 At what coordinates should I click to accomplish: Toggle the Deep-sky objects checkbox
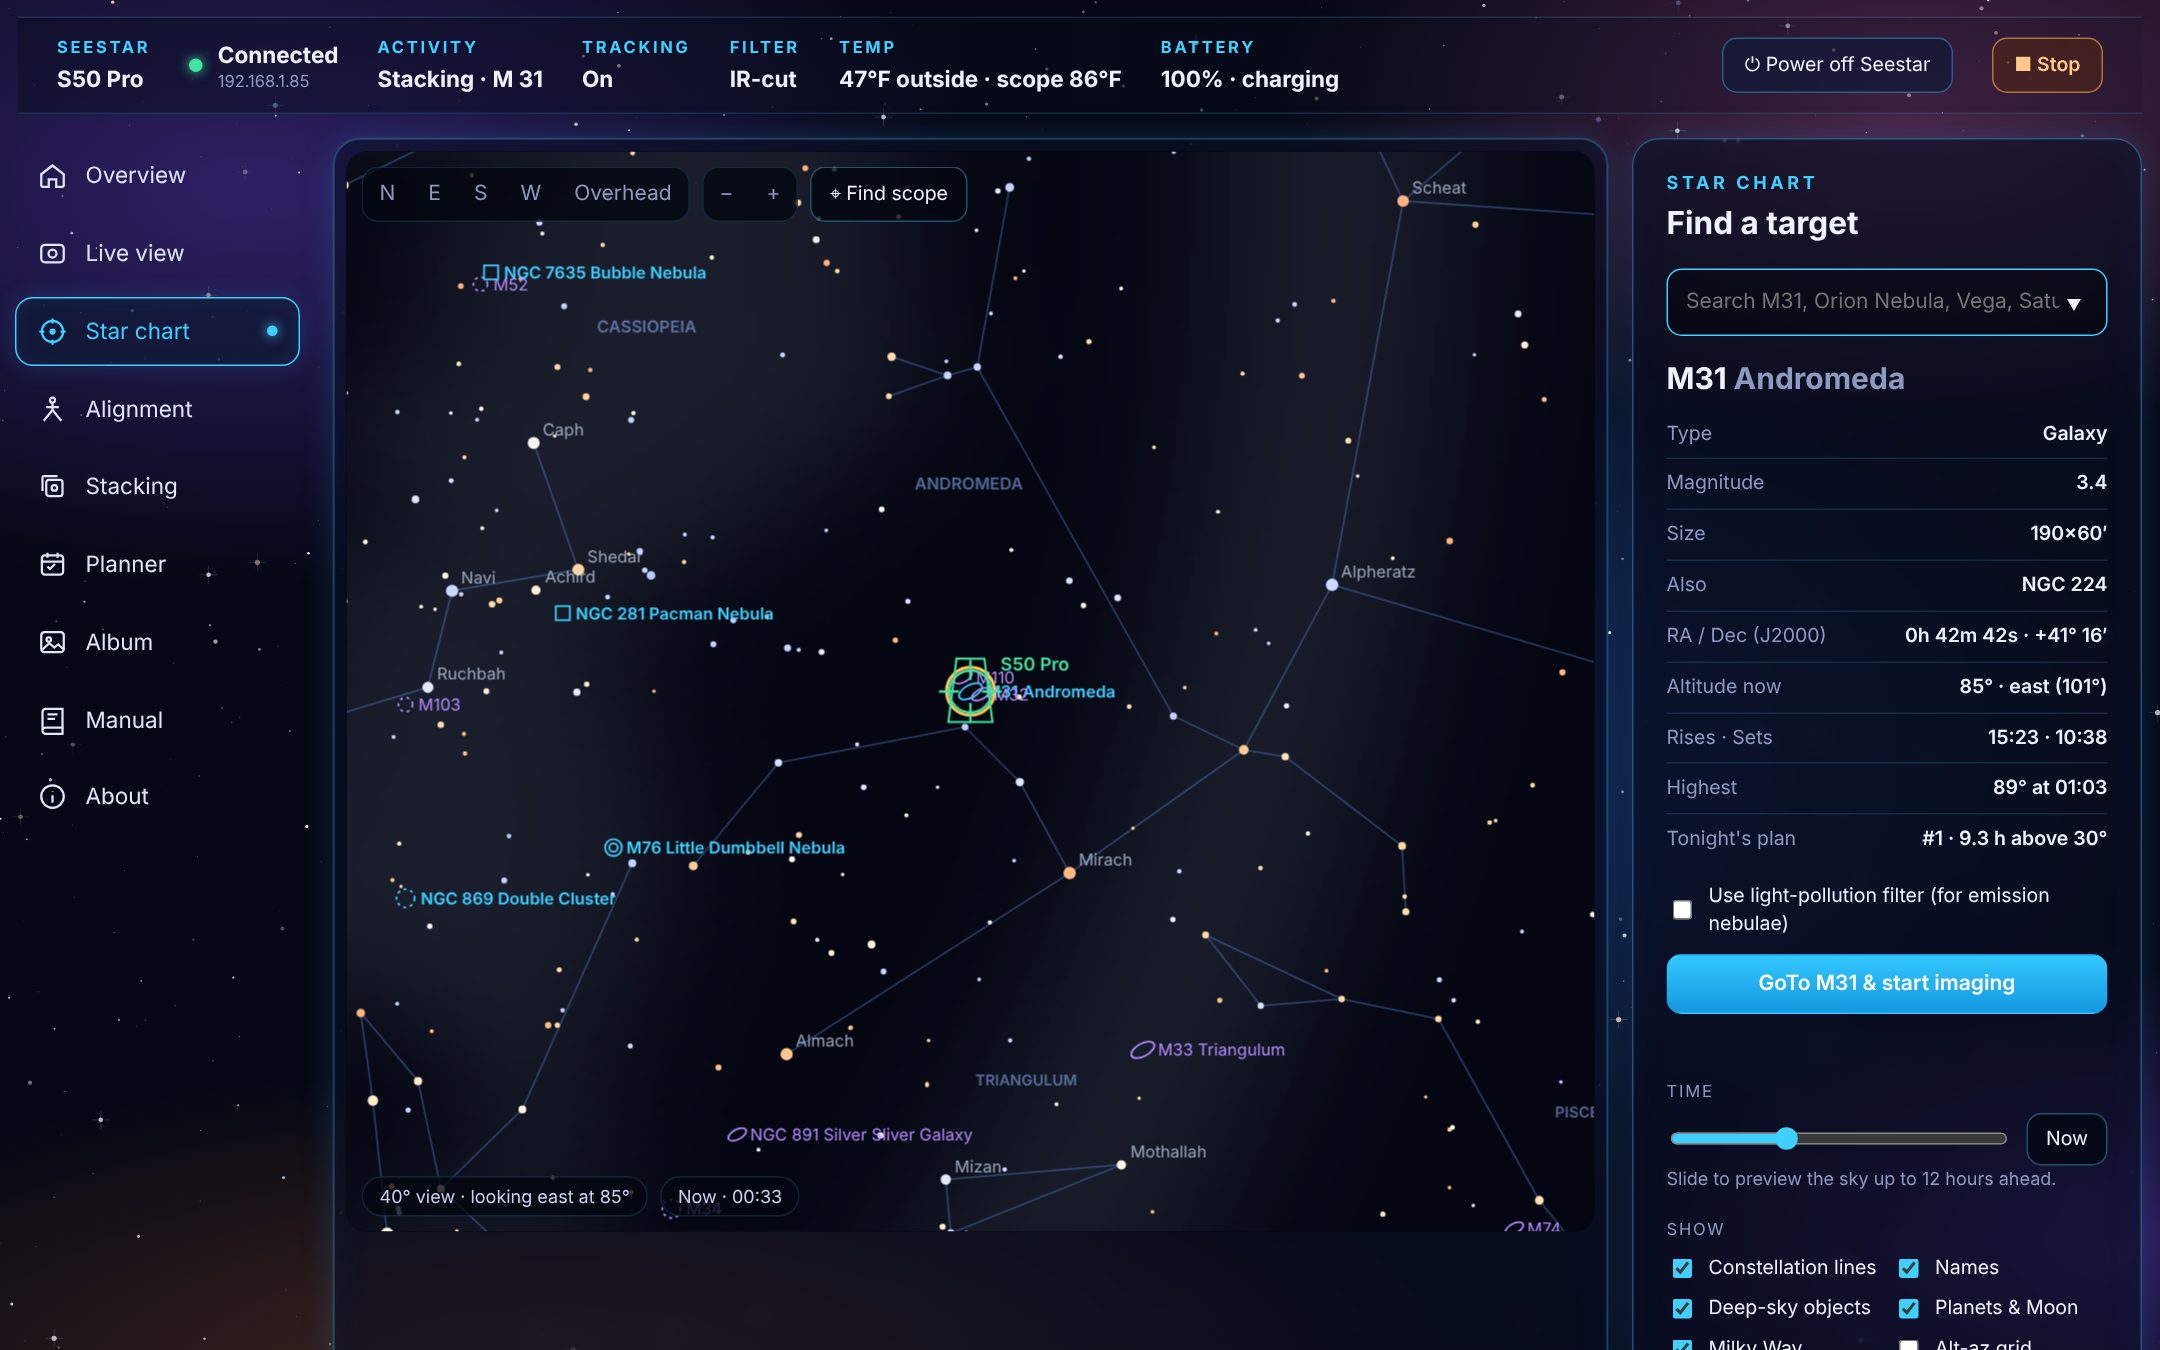(x=1682, y=1308)
